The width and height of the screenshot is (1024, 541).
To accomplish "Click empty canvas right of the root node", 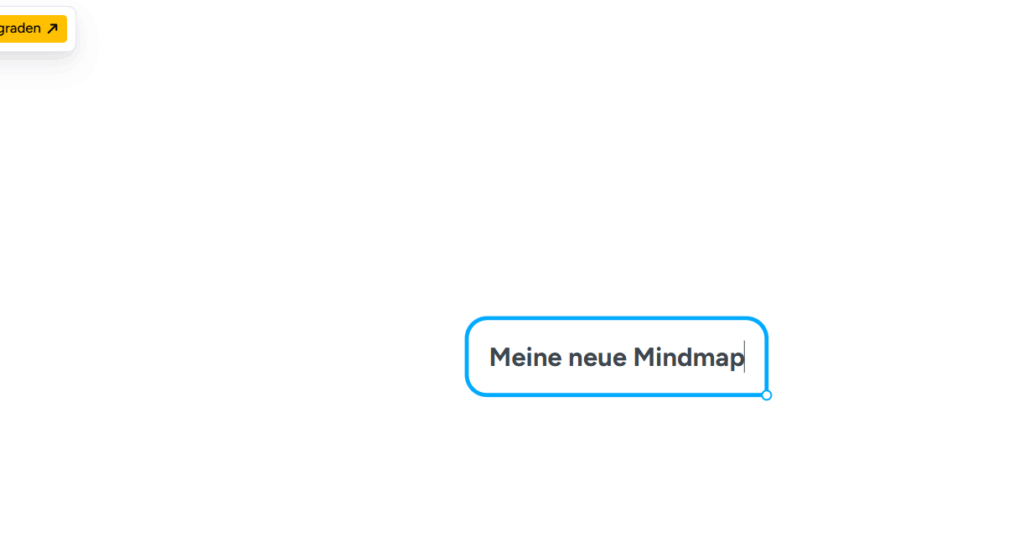I will pos(895,357).
